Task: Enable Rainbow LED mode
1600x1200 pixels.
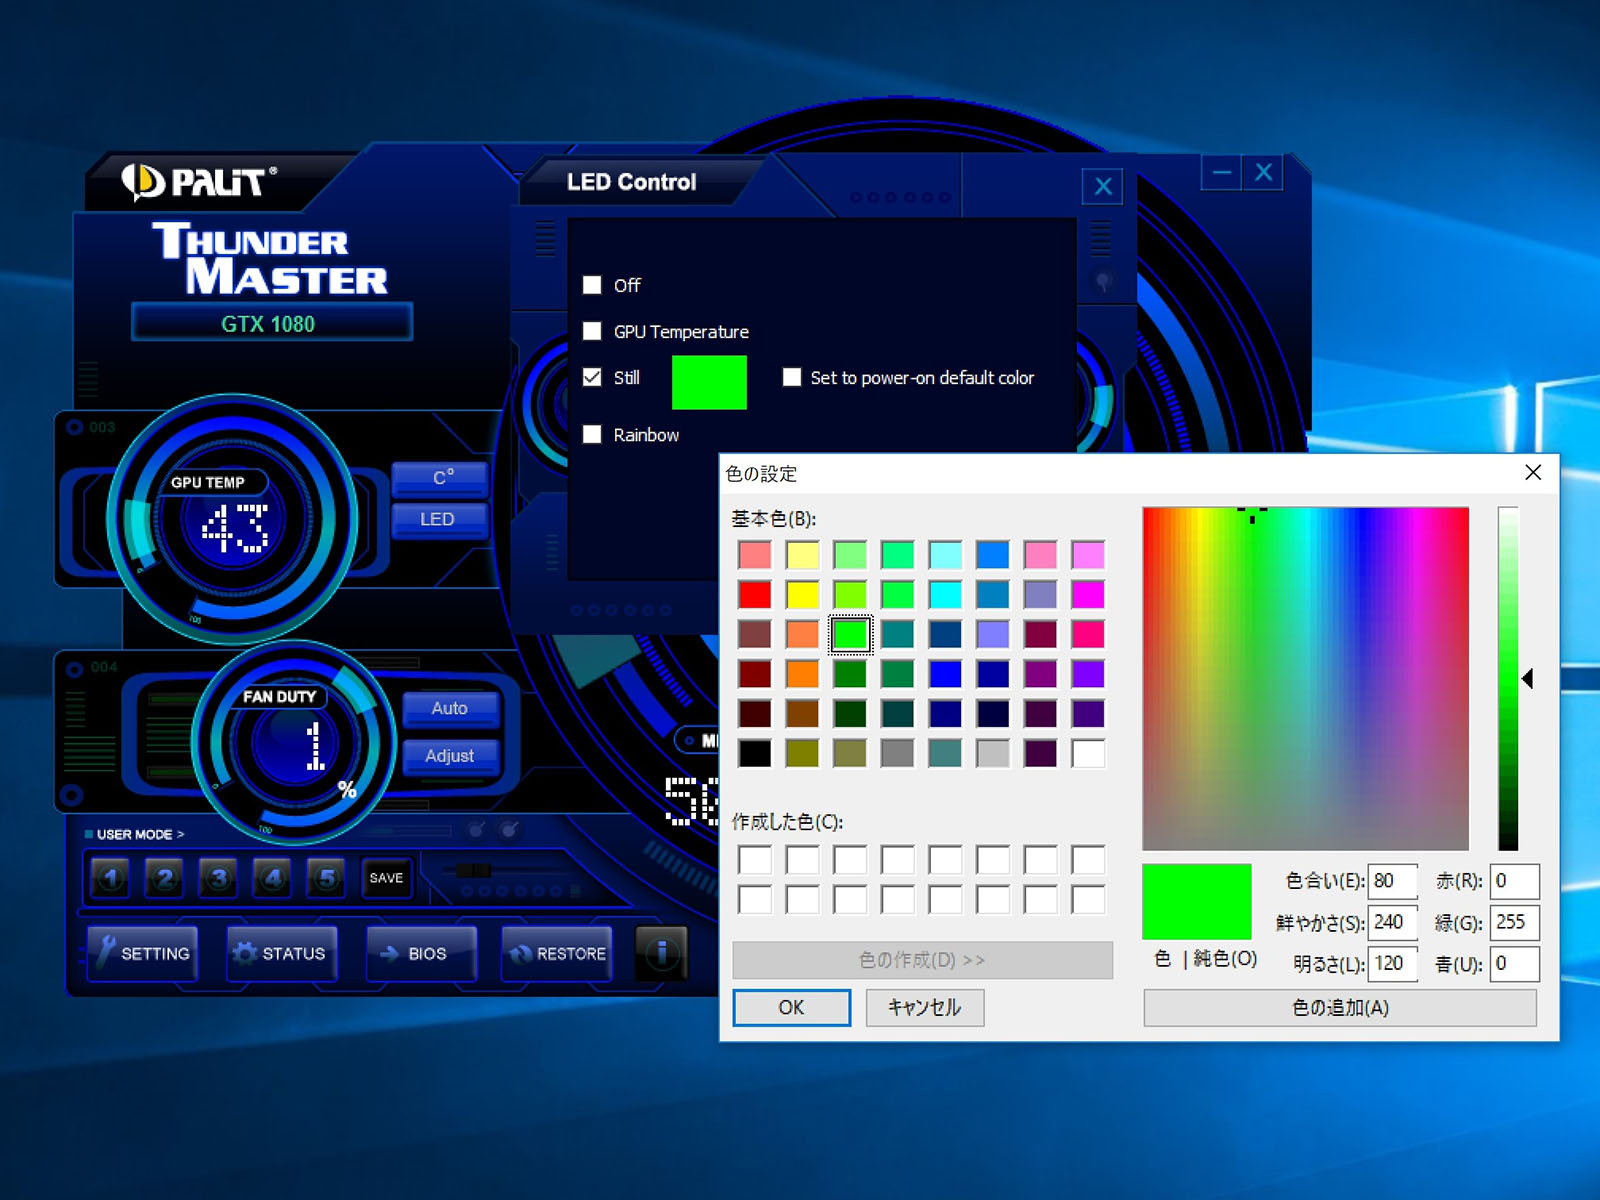Action: pyautogui.click(x=592, y=434)
